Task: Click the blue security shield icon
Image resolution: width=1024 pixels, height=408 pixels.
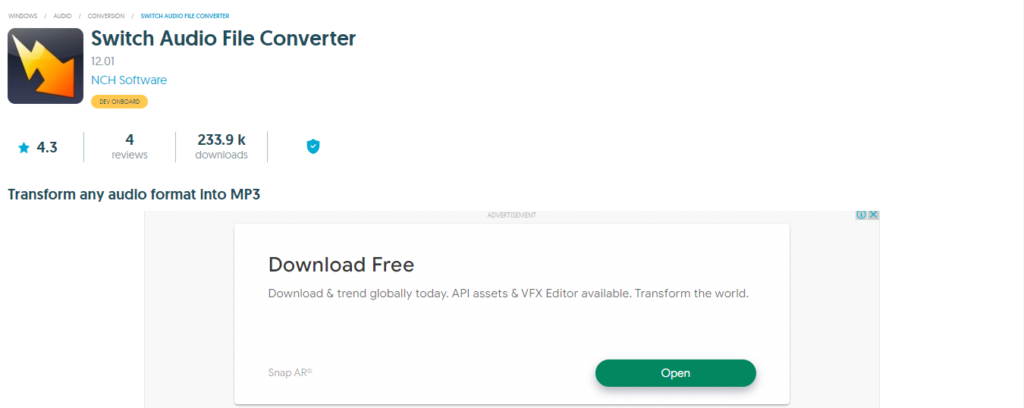Action: tap(313, 146)
